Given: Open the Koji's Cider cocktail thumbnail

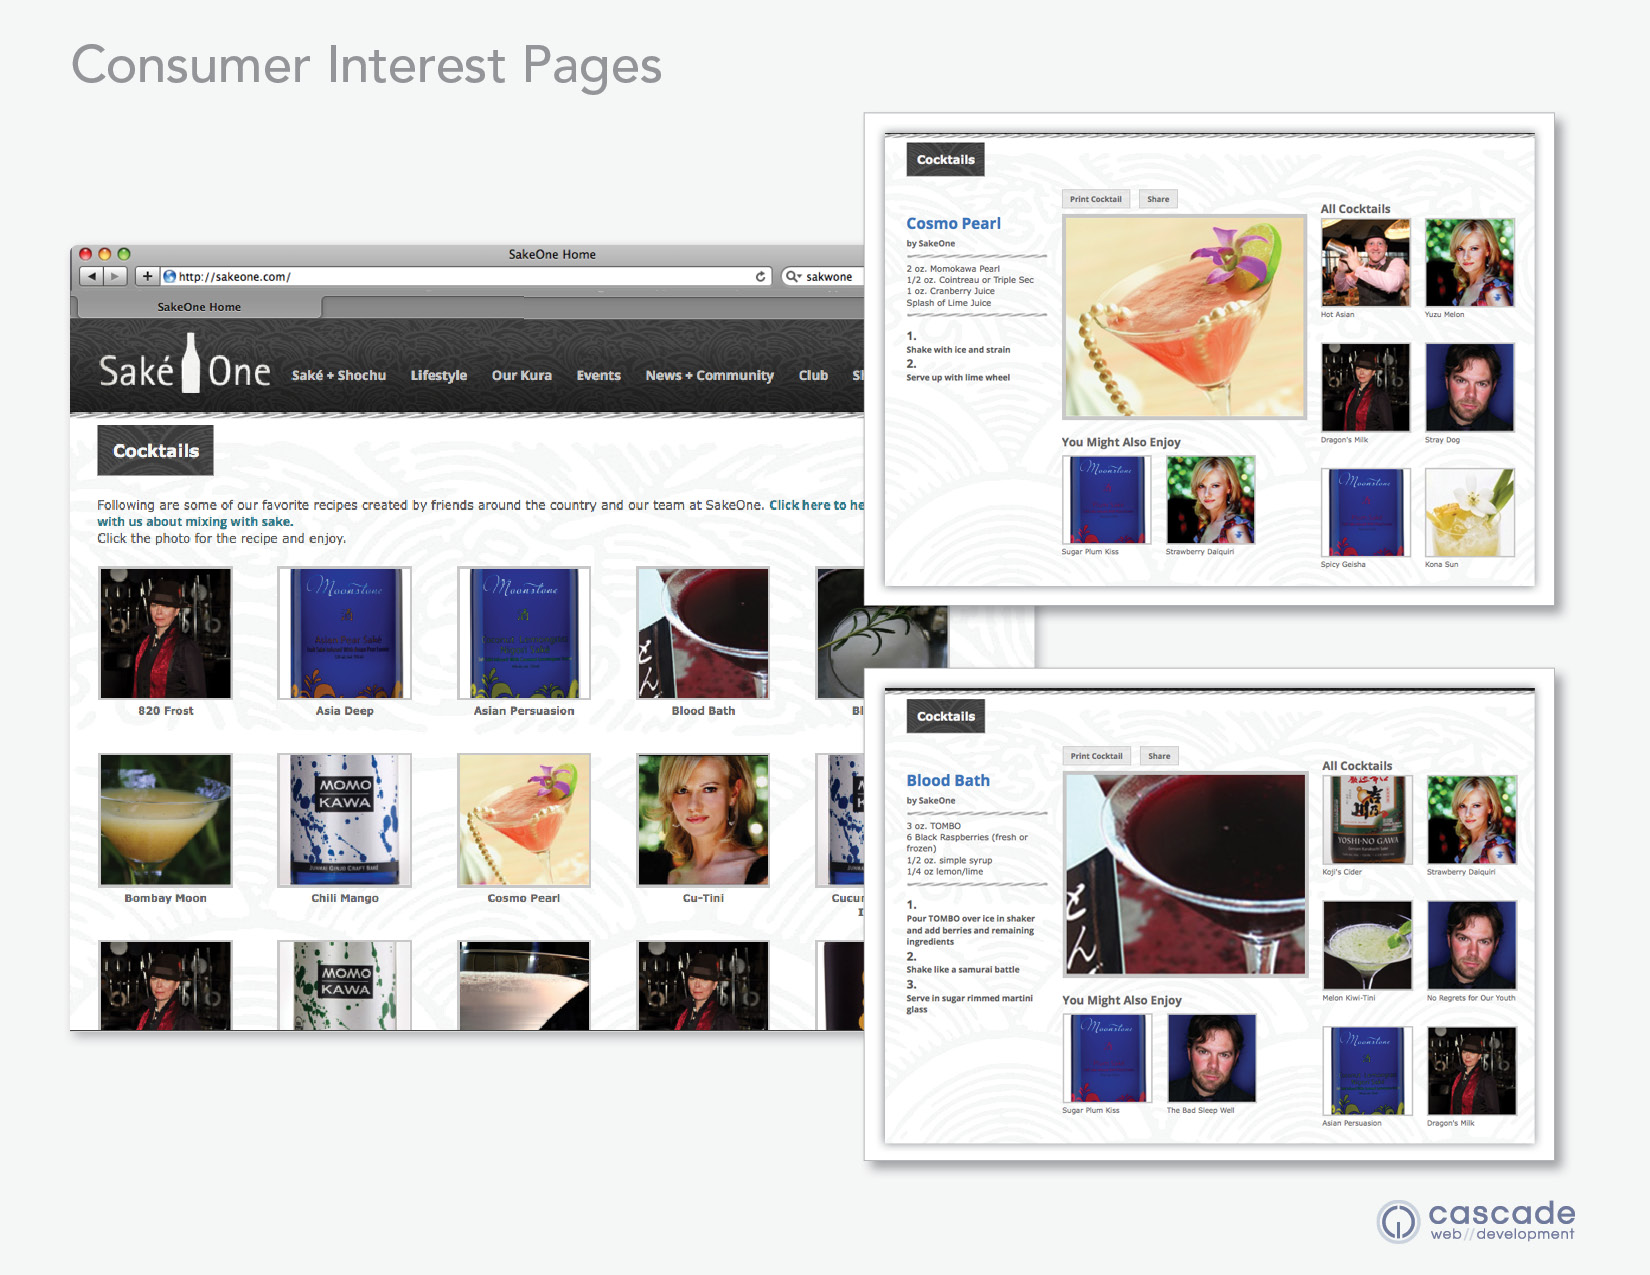Looking at the screenshot, I should (x=1367, y=820).
